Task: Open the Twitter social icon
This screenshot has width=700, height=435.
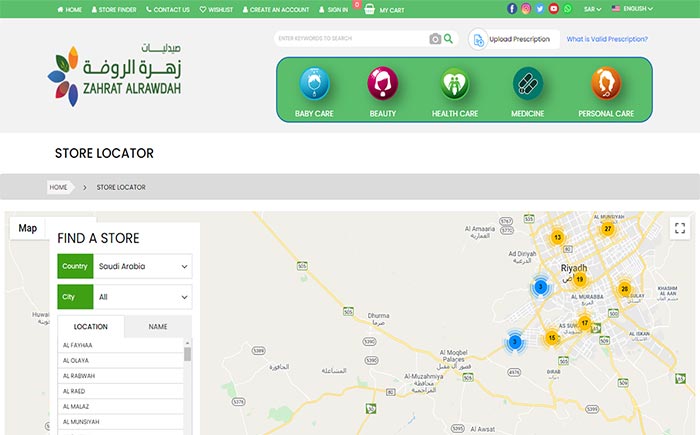Action: pyautogui.click(x=540, y=8)
